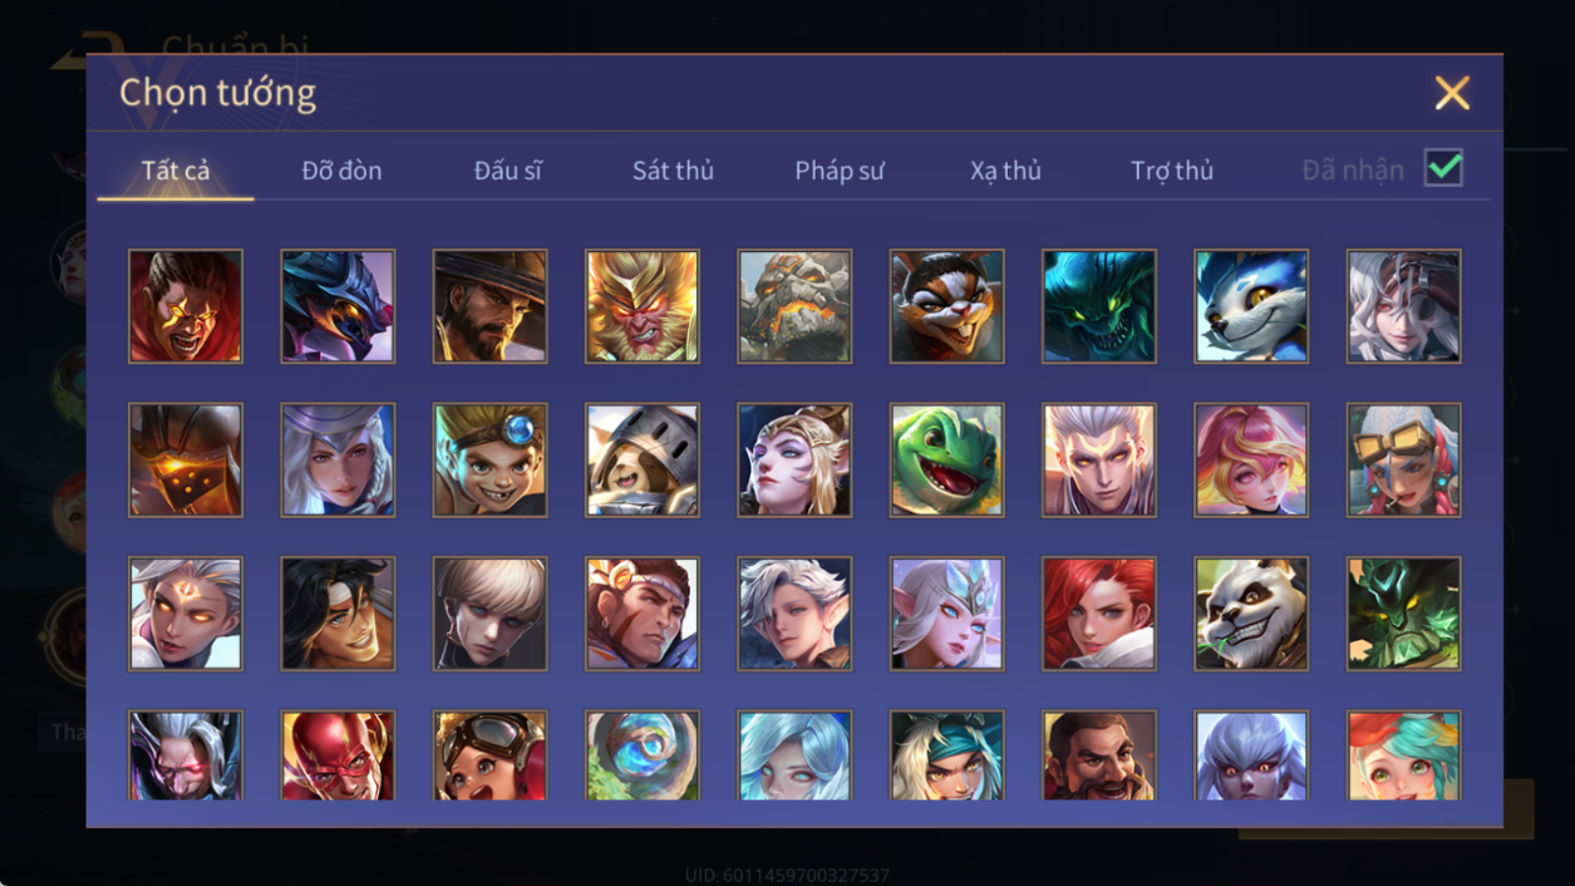Screen dimensions: 1575x886
Task: Select the Đấu sĩ tab
Action: click(507, 170)
